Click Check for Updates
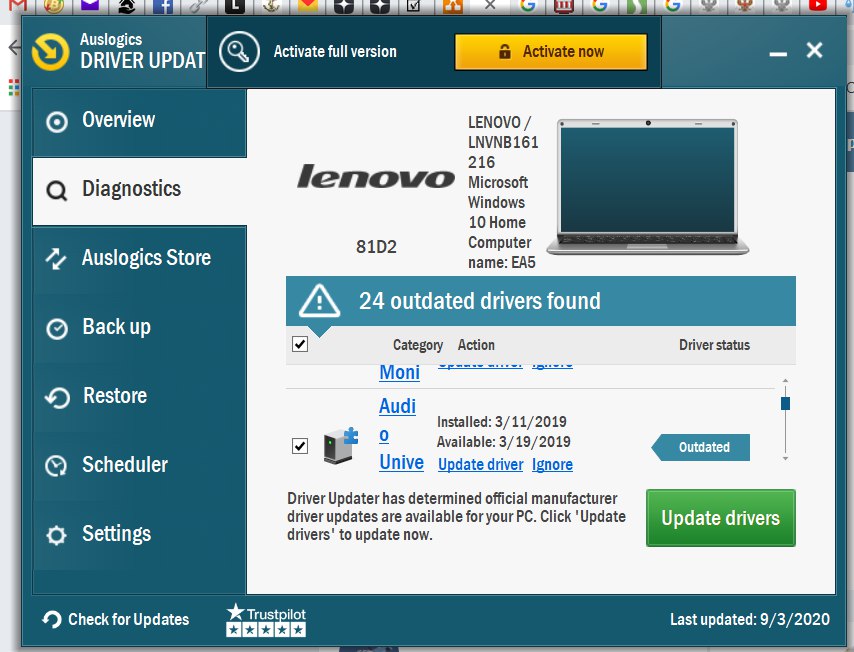This screenshot has height=652, width=854. tap(116, 619)
